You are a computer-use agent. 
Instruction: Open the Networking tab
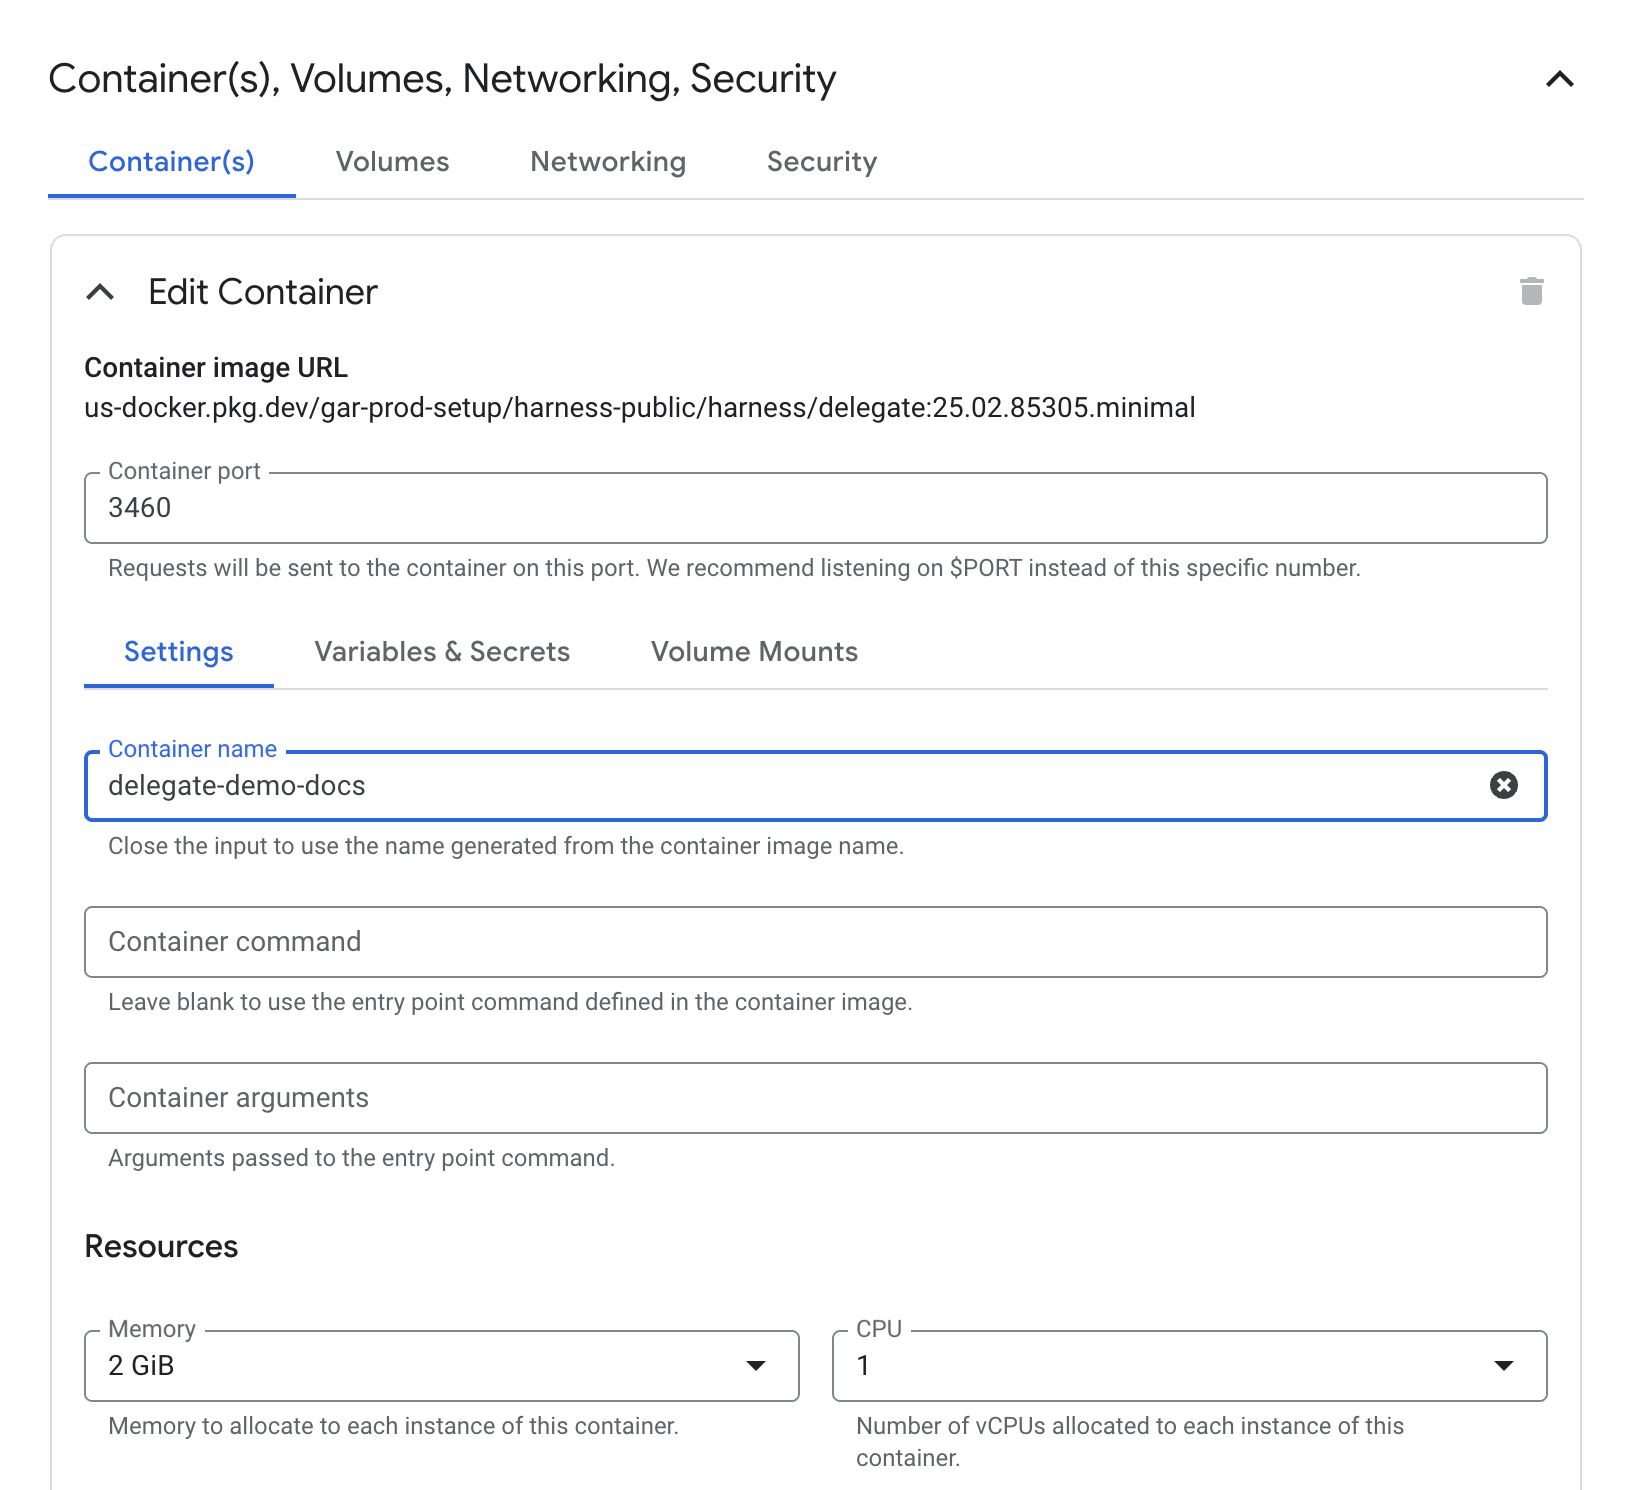click(607, 162)
